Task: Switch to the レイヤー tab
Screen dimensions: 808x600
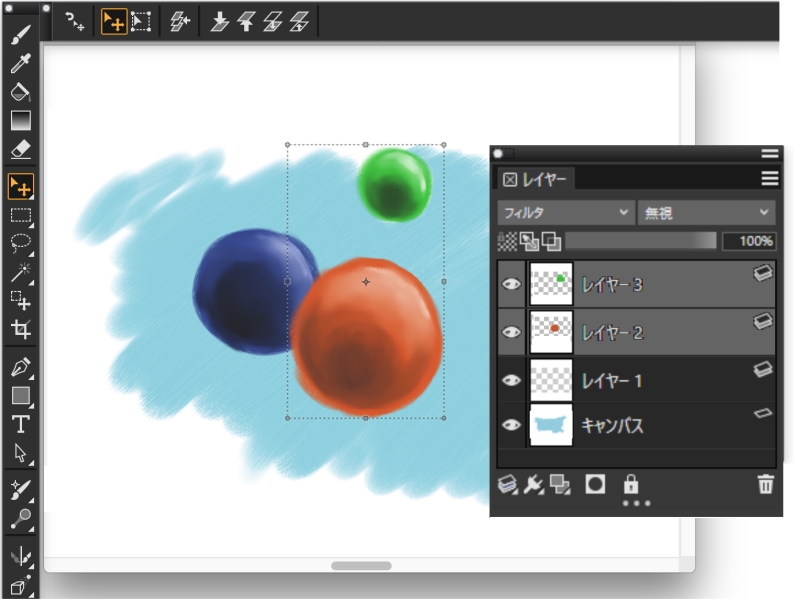Action: [x=536, y=180]
